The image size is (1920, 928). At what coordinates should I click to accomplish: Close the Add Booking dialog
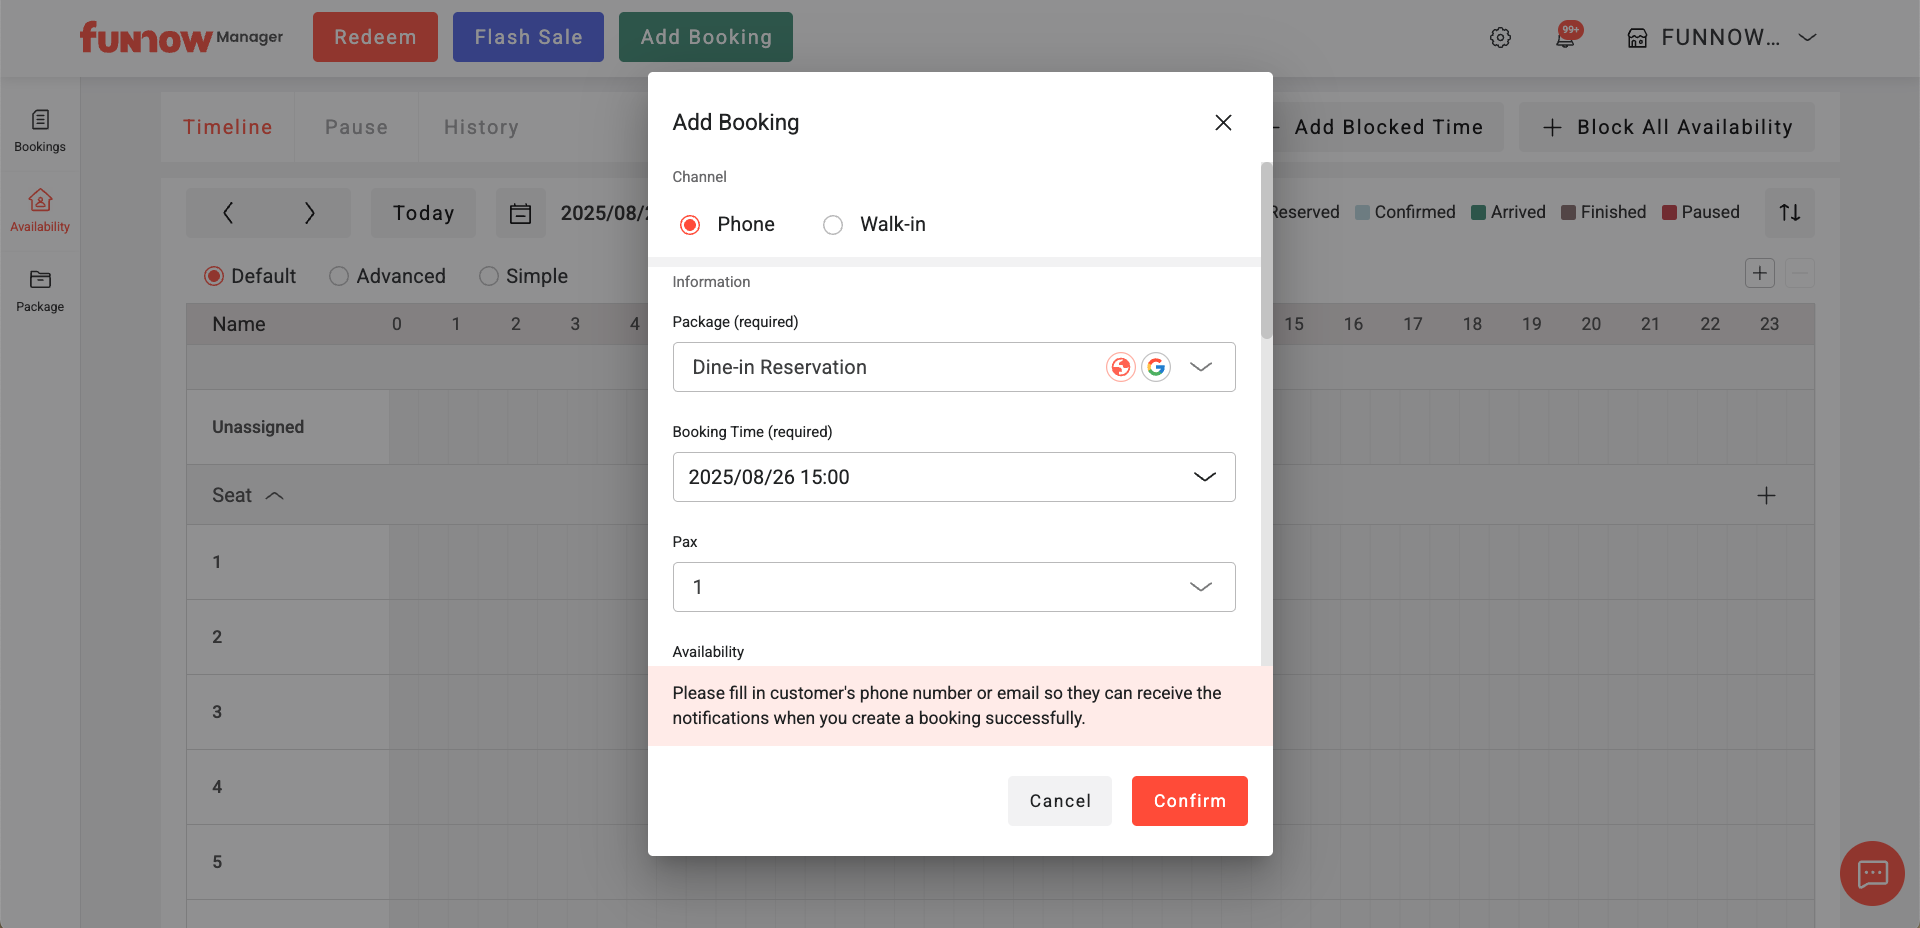point(1222,123)
